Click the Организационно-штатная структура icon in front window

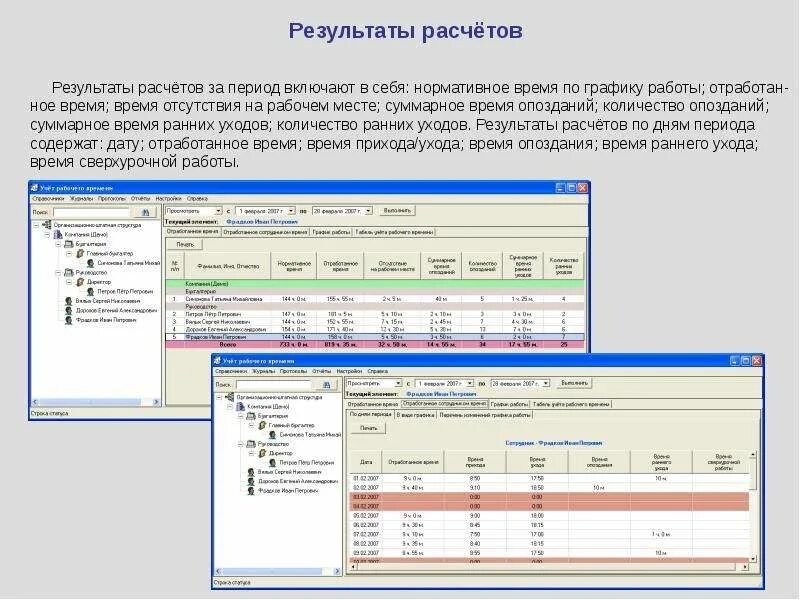point(230,396)
